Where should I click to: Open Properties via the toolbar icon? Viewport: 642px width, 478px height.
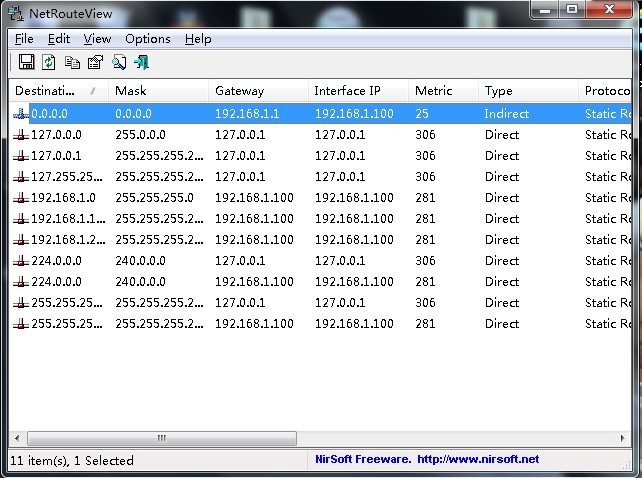(95, 62)
